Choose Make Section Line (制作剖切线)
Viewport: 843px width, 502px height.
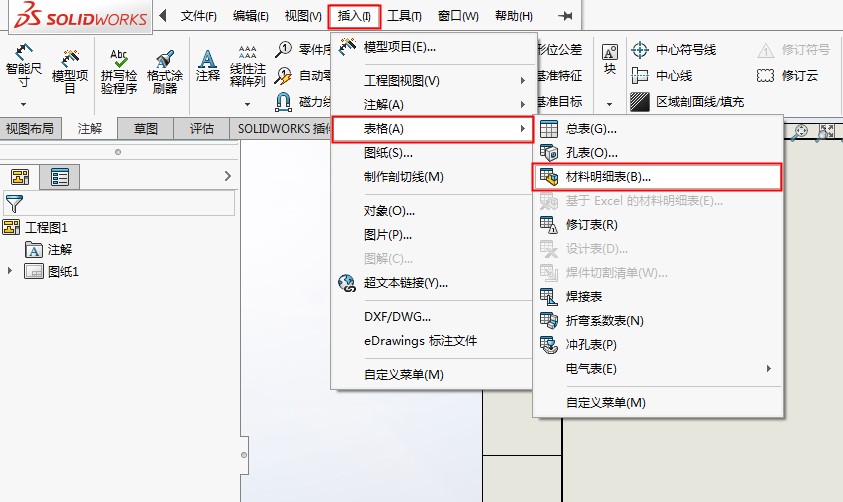coord(433,177)
